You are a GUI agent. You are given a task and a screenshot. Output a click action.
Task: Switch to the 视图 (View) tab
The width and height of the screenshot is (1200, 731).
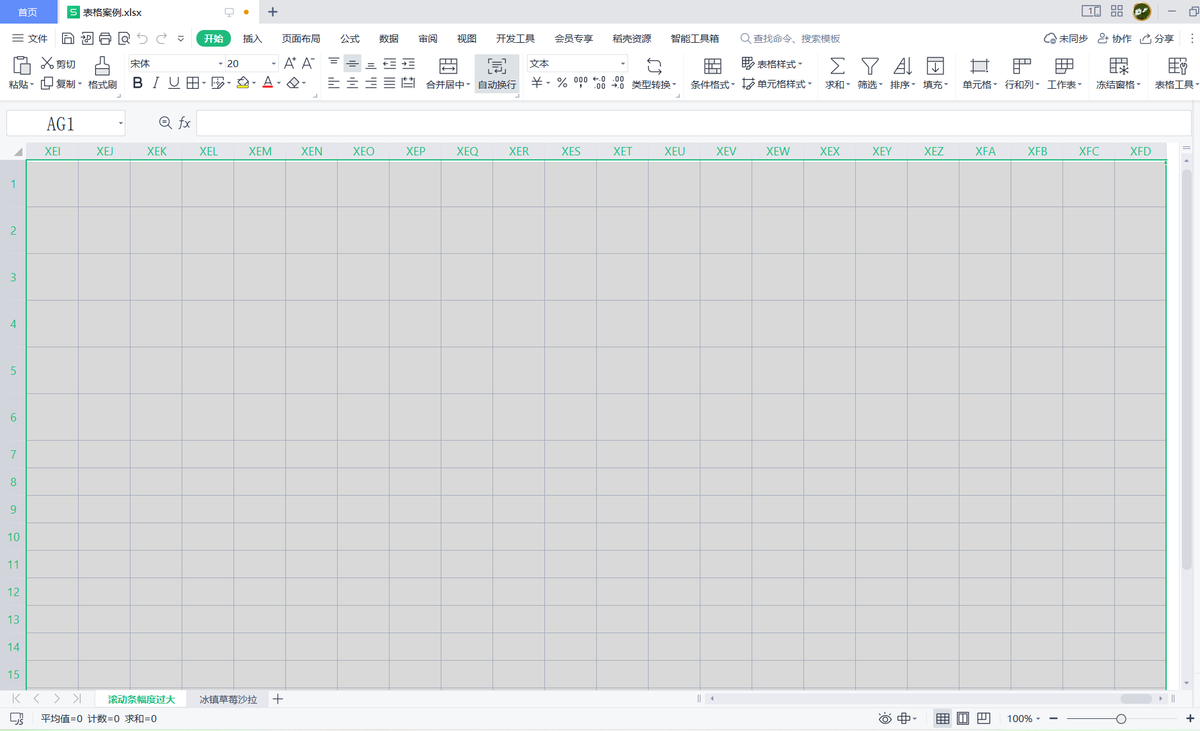click(x=467, y=39)
